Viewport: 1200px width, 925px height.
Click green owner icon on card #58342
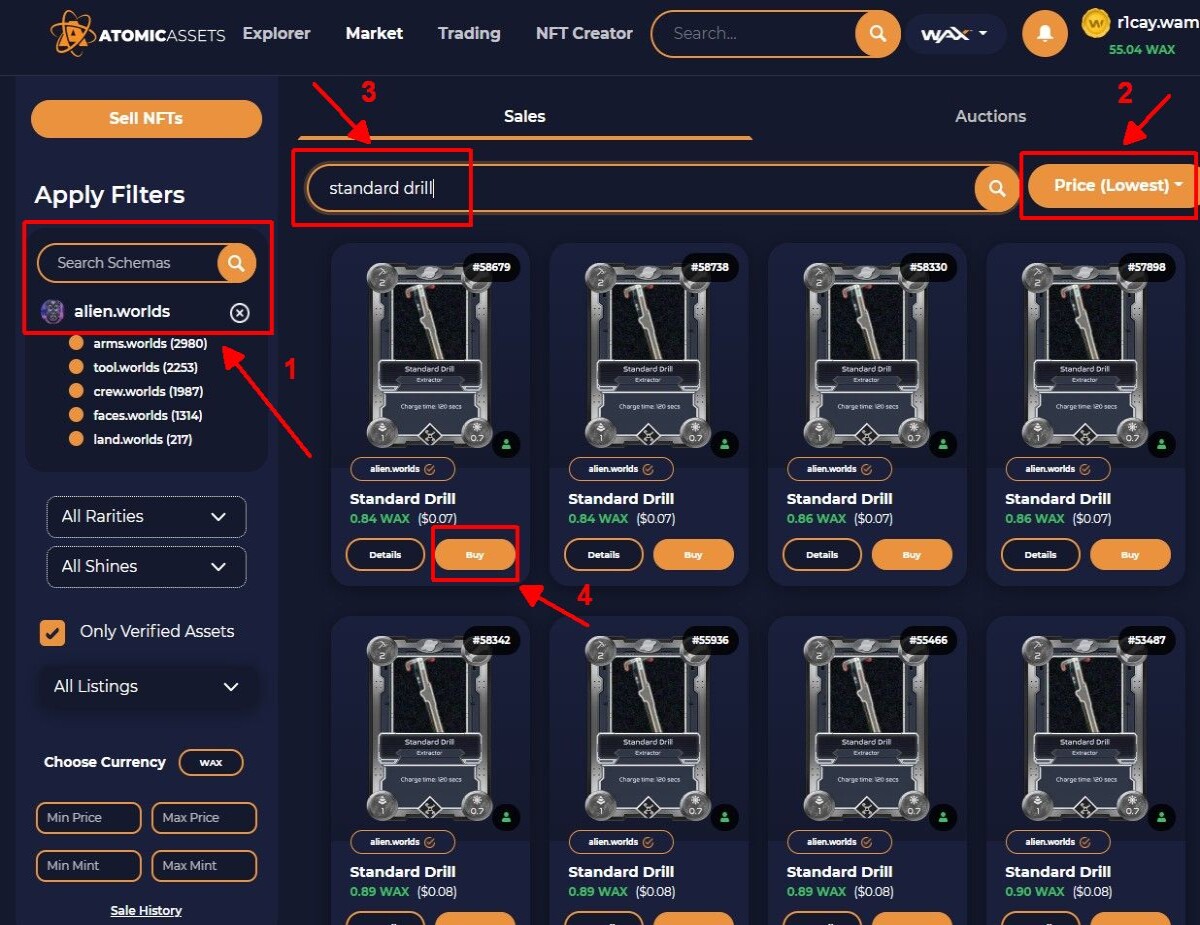click(507, 816)
